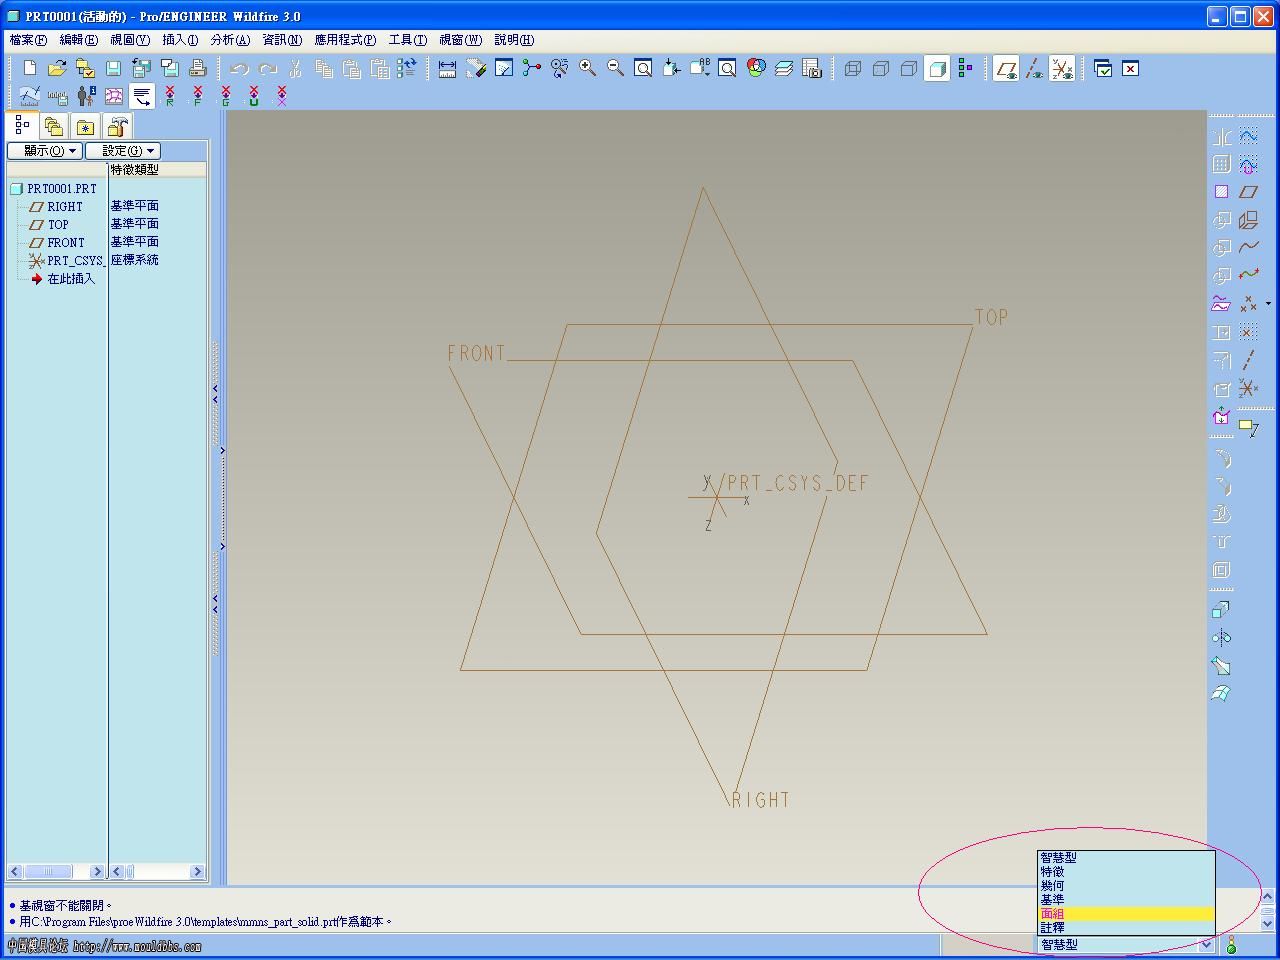
Task: Expand the datum point flyout arrow
Action: pyautogui.click(x=1268, y=304)
